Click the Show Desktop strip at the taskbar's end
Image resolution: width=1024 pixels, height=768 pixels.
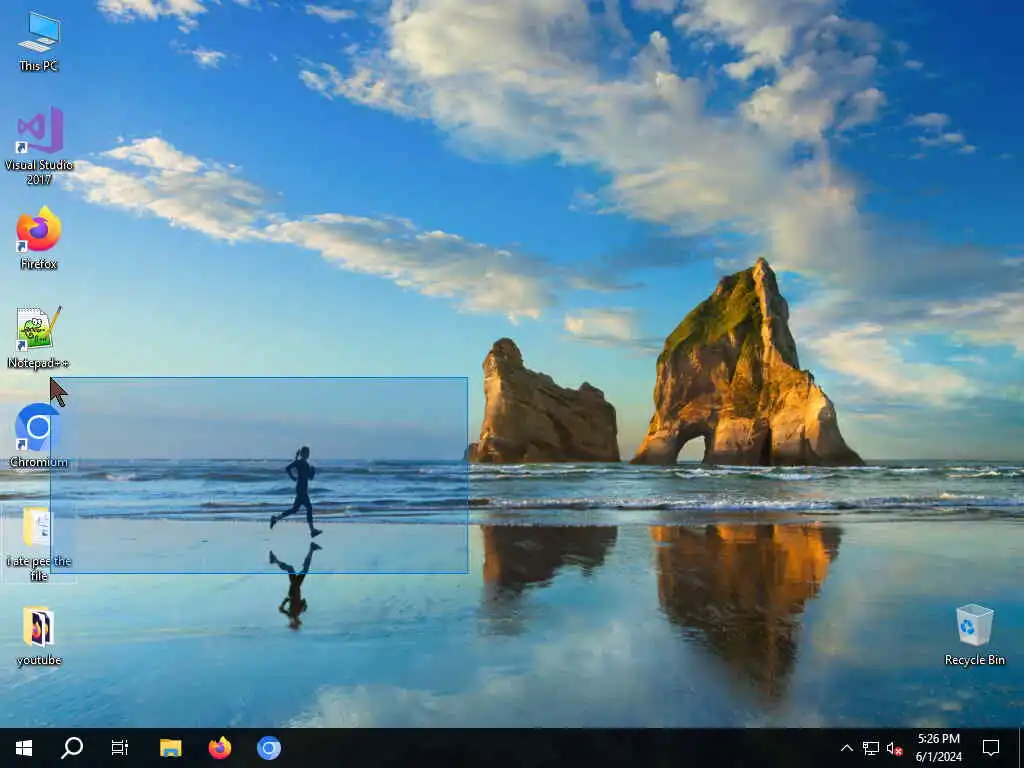click(x=1020, y=748)
